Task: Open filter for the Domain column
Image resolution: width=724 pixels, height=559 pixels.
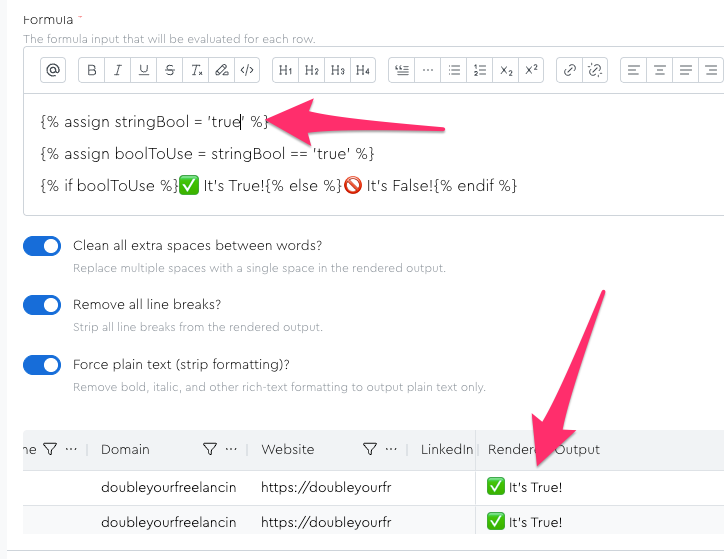Action: [209, 450]
